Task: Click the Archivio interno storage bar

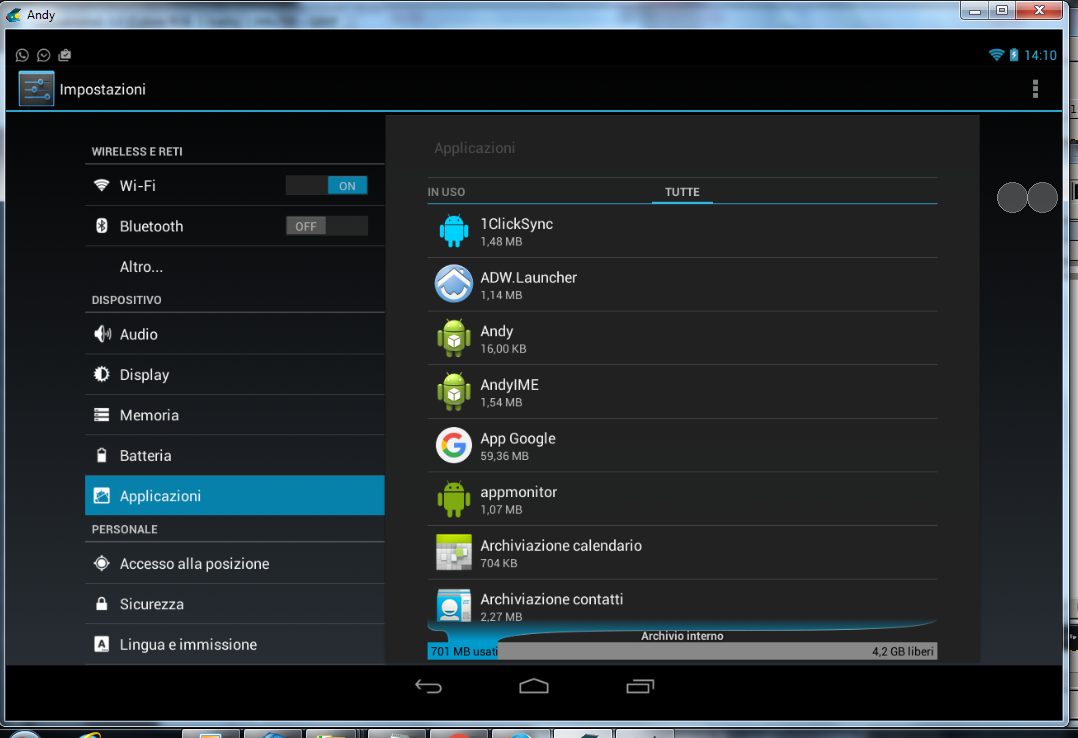Action: pyautogui.click(x=682, y=651)
